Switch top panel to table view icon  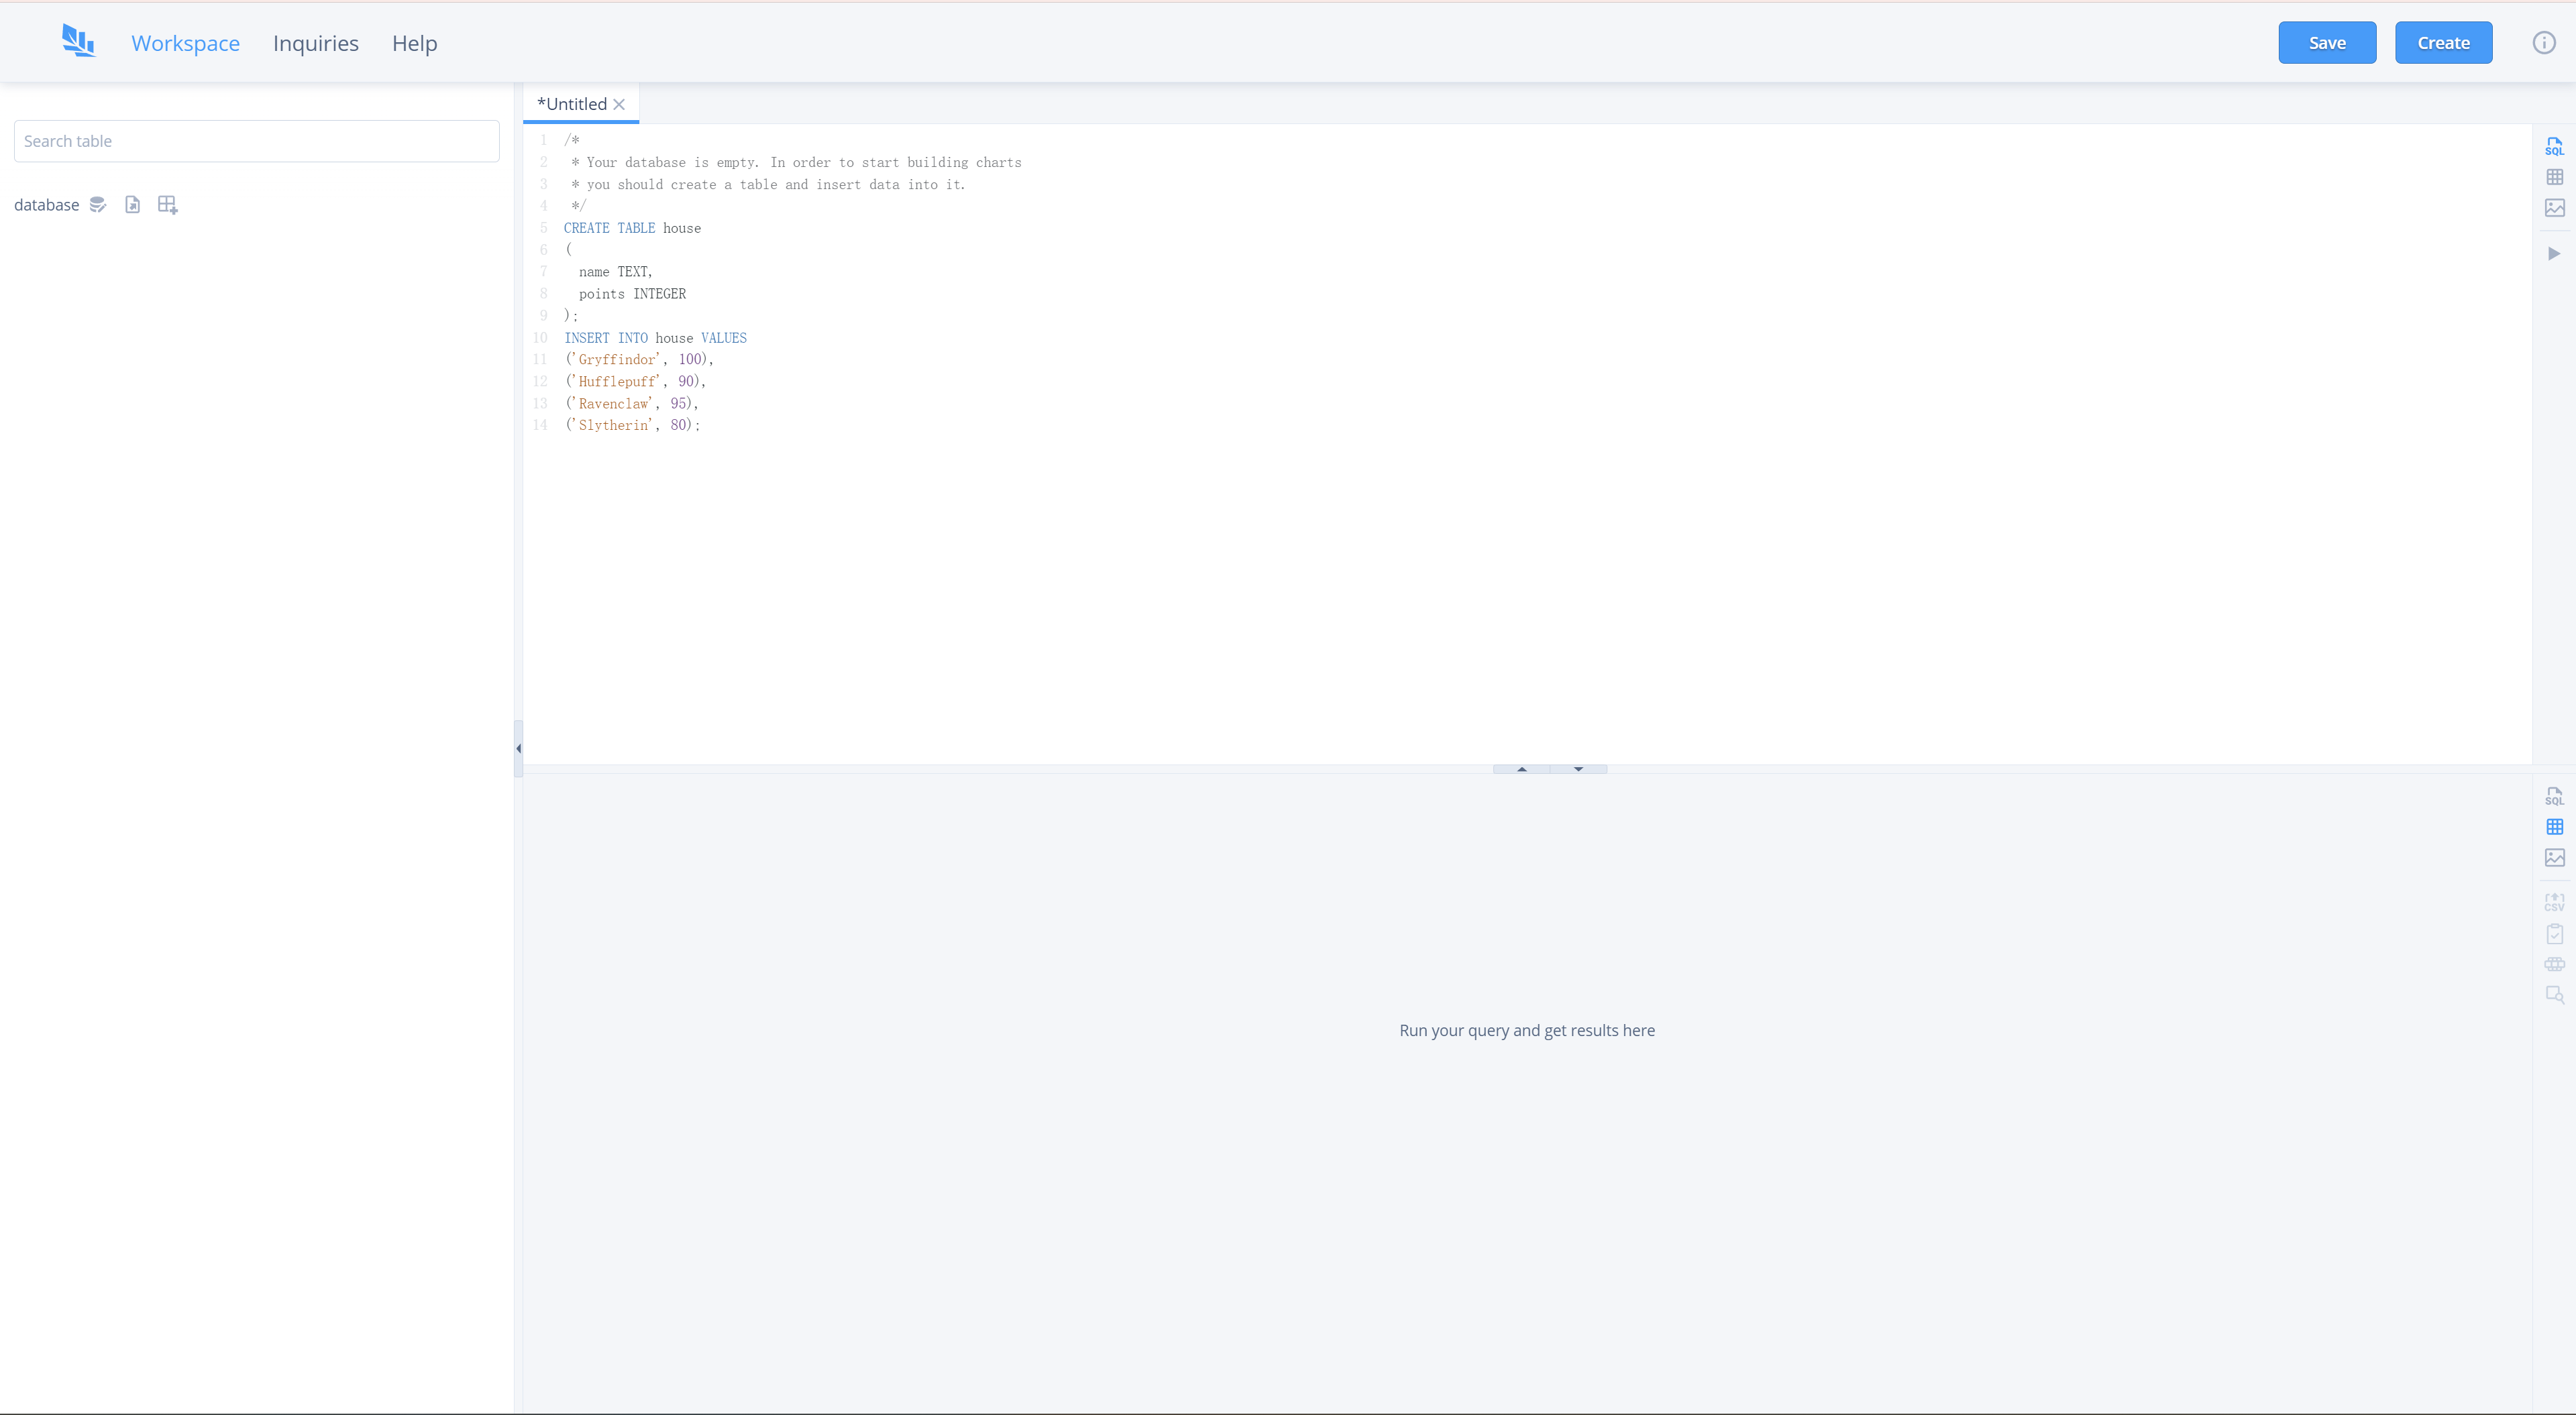pyautogui.click(x=2554, y=177)
